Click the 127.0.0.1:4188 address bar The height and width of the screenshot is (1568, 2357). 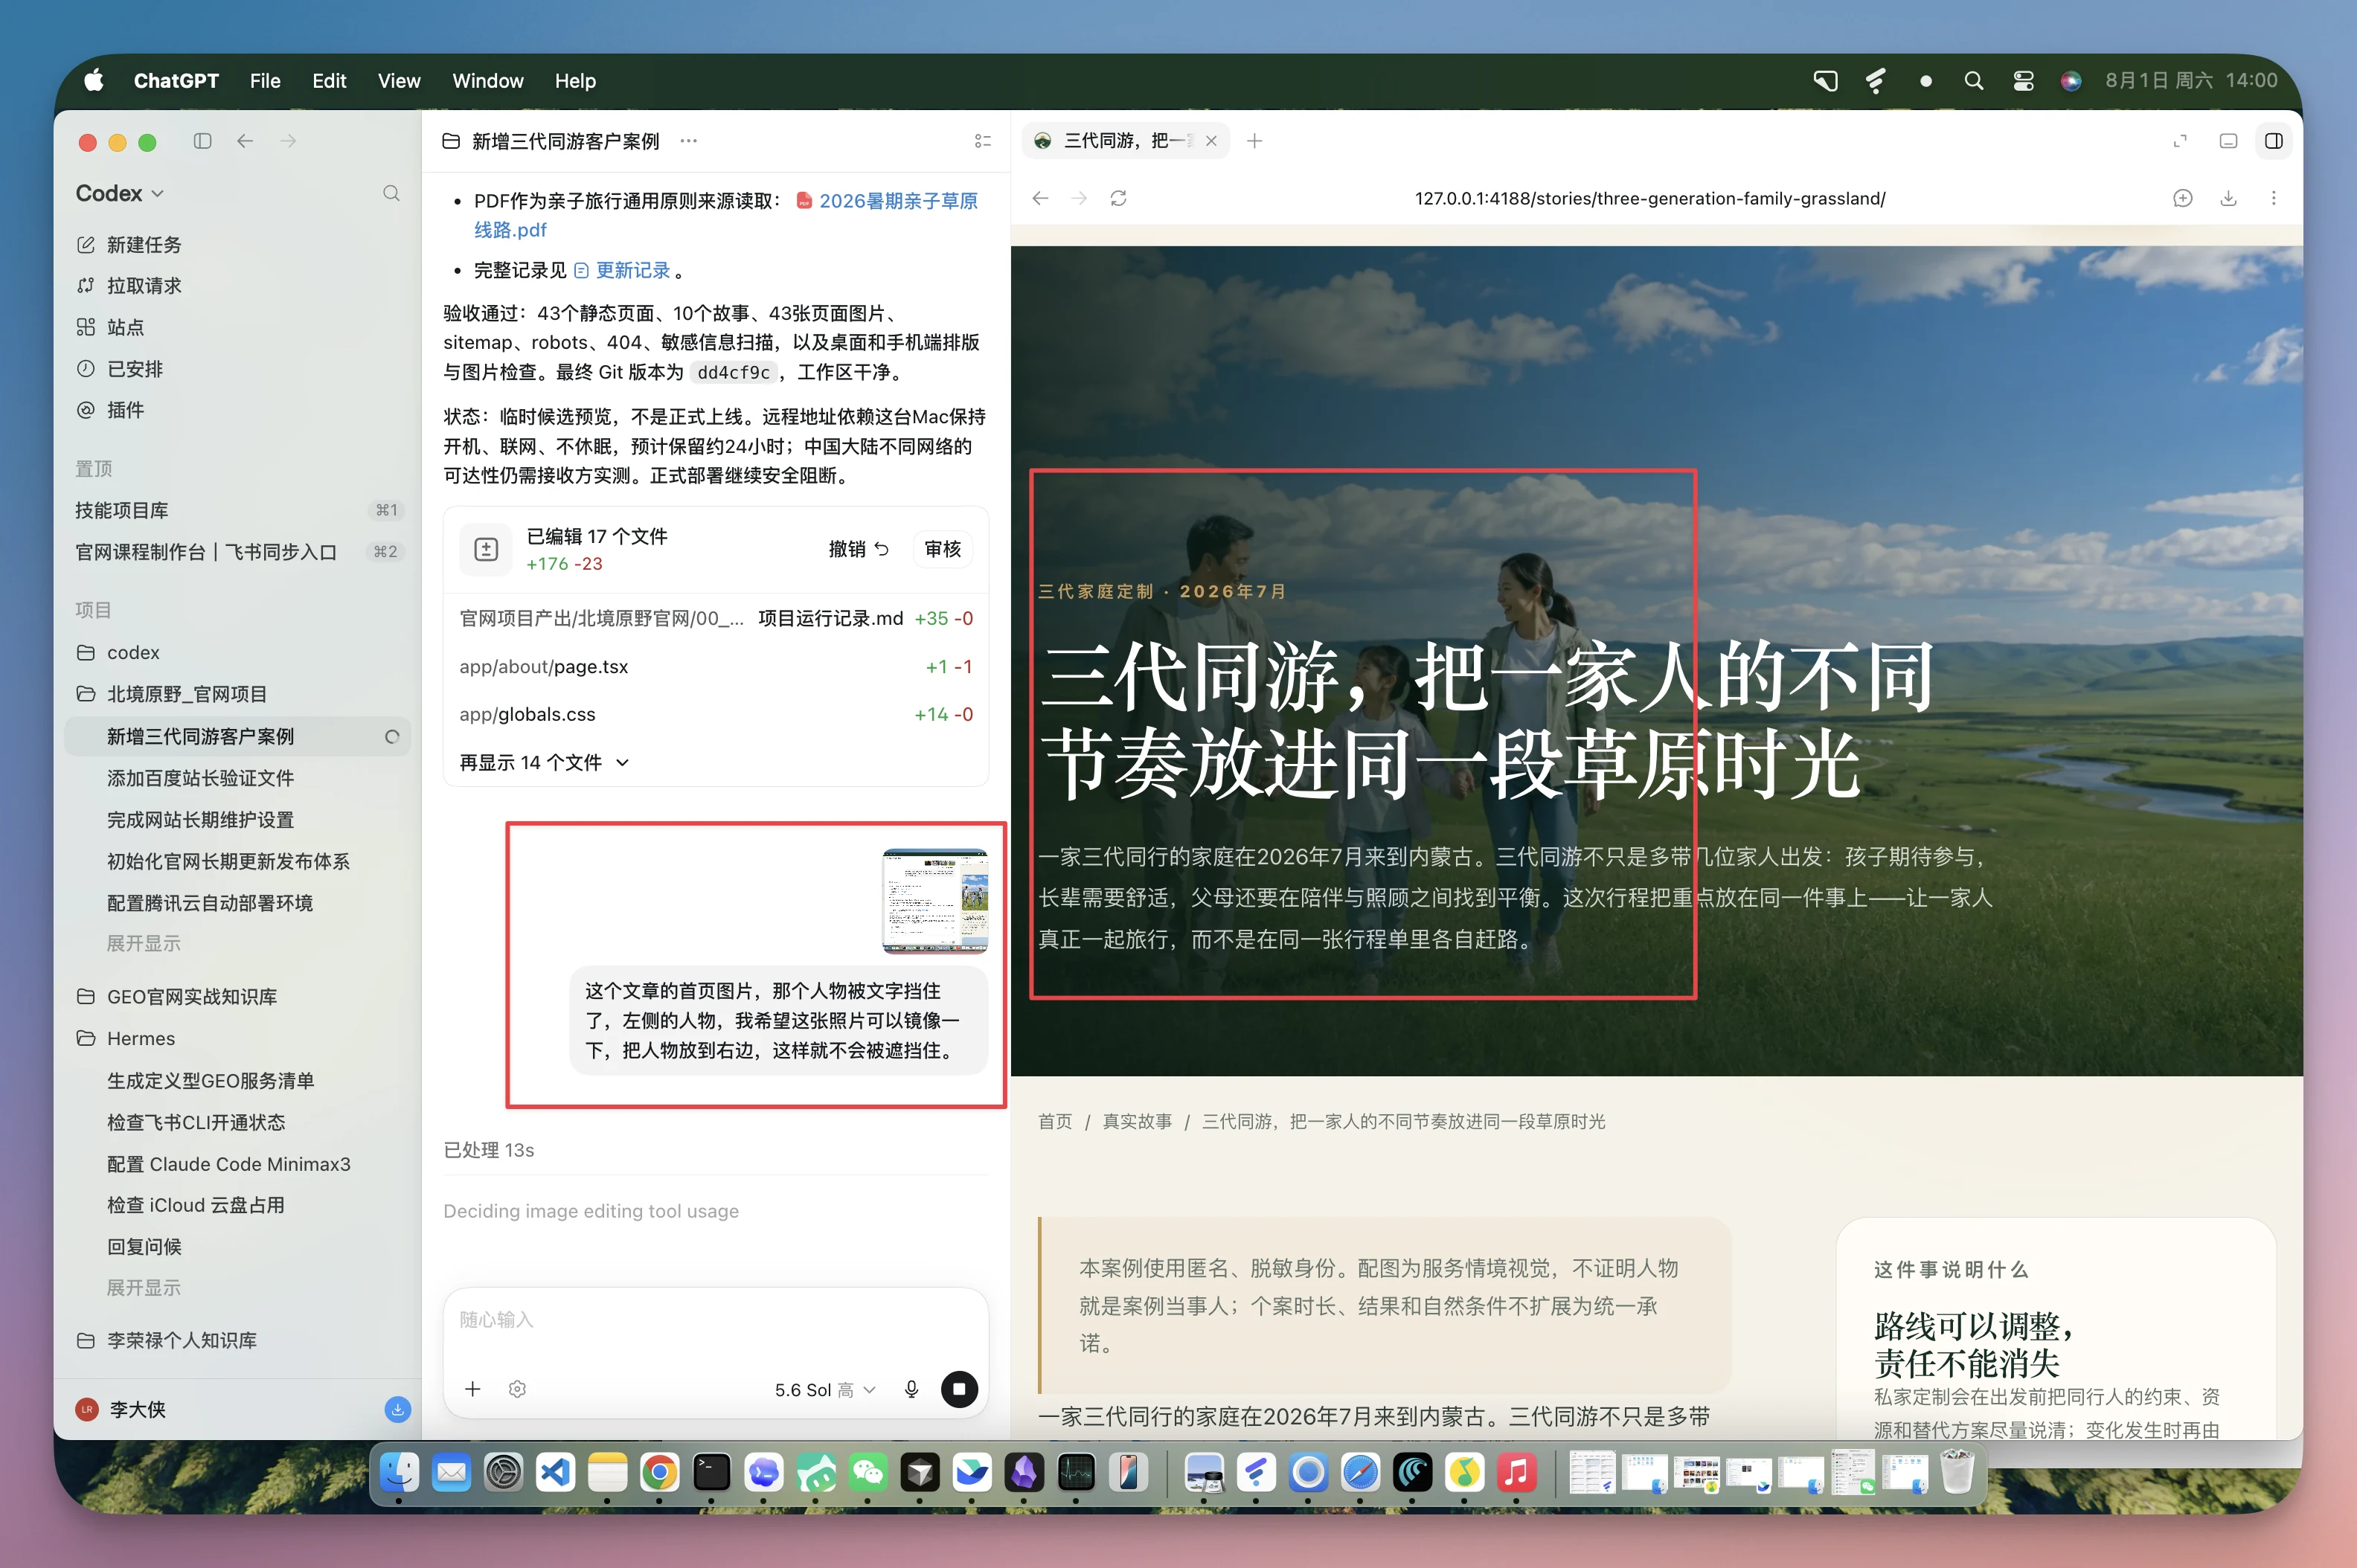click(1650, 198)
